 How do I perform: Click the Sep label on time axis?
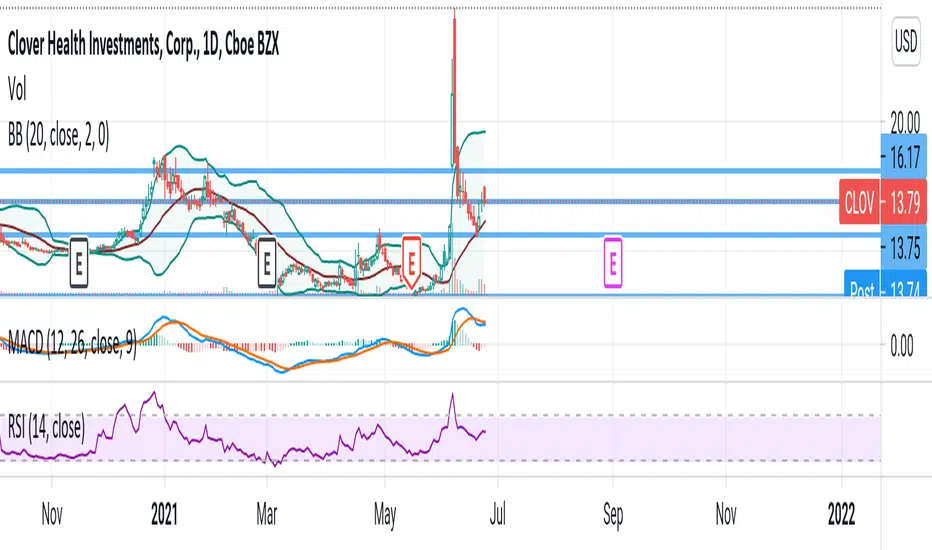pos(613,515)
